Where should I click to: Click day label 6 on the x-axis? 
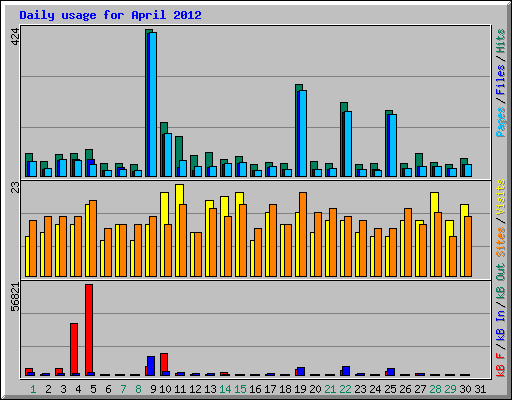(x=108, y=389)
